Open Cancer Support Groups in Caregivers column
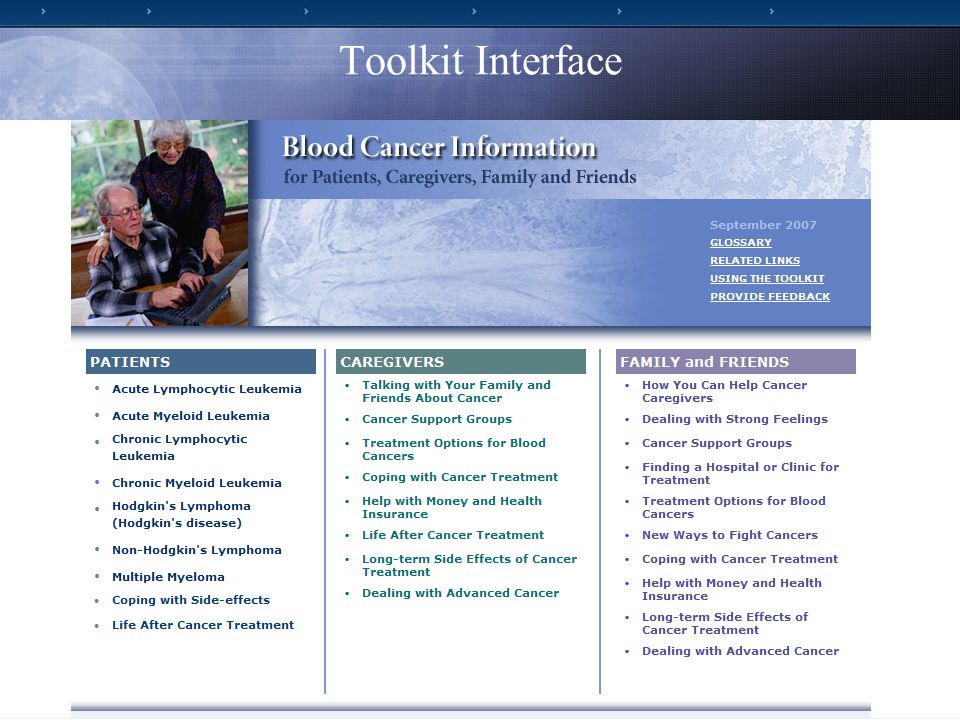Image resolution: width=960 pixels, height=720 pixels. 437,419
